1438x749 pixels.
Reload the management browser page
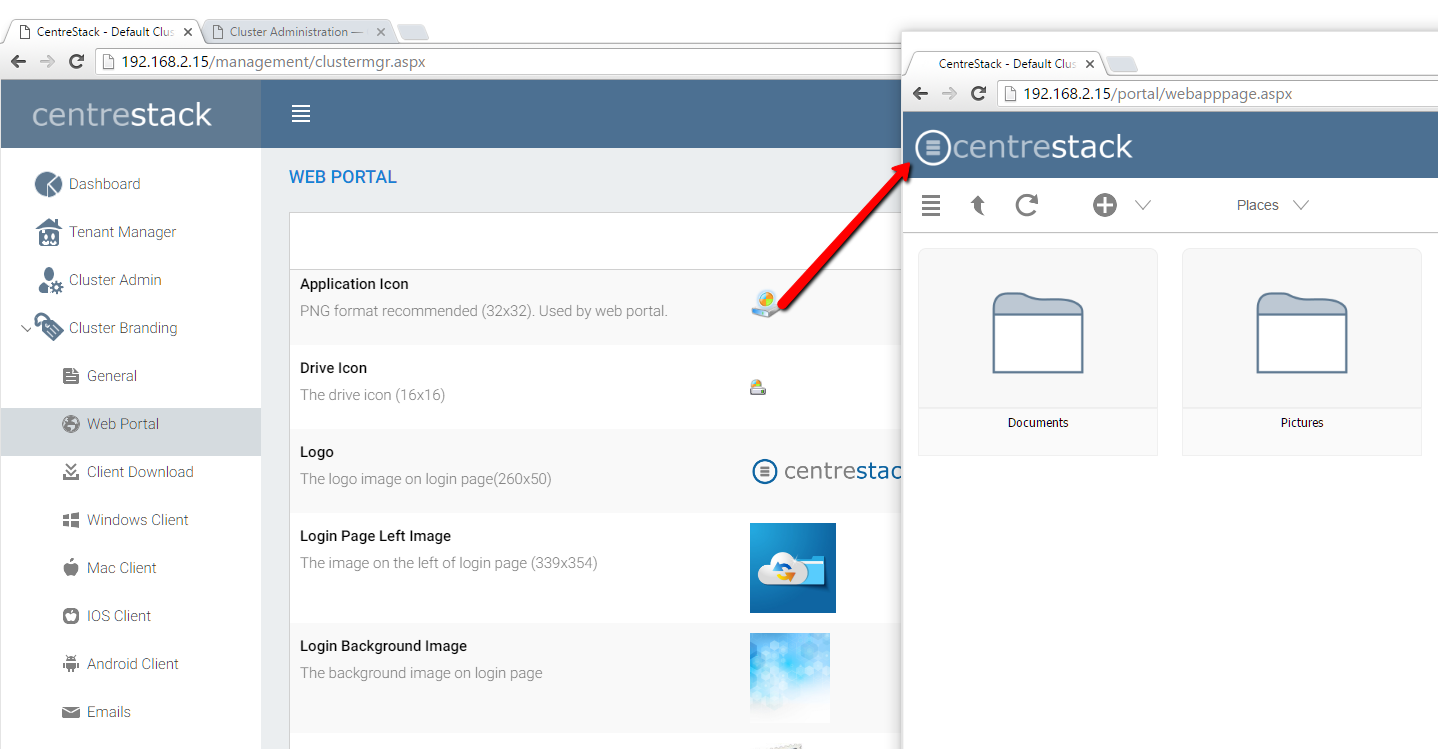pyautogui.click(x=76, y=62)
